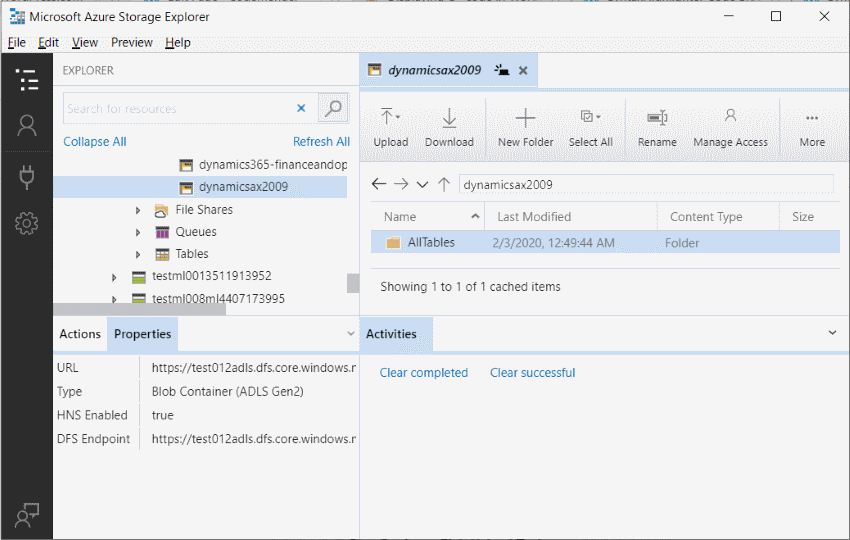
Task: Open the File menu
Action: coord(17,42)
